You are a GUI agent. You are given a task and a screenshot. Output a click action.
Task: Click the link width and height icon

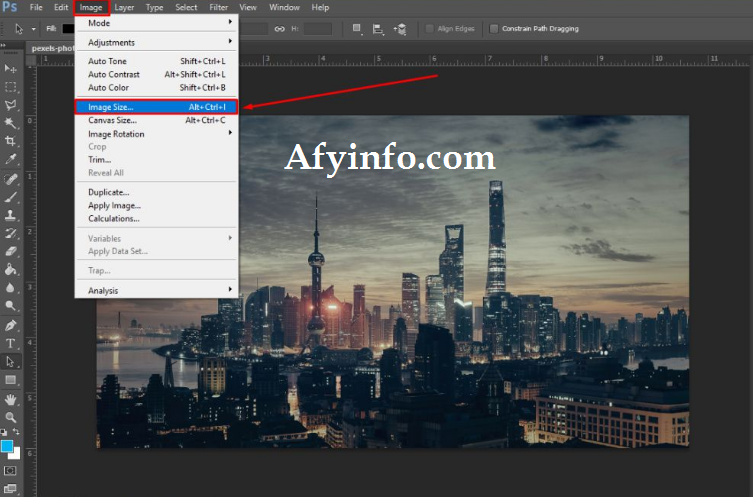(x=279, y=29)
